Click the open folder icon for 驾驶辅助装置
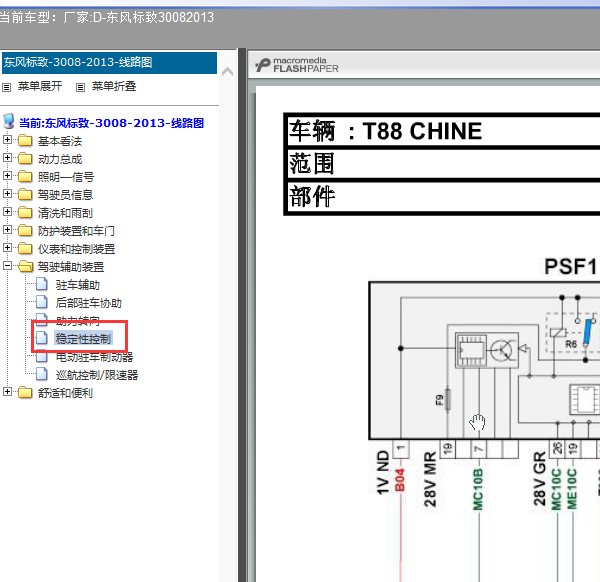Screen dimensions: 600x582 click(25, 266)
